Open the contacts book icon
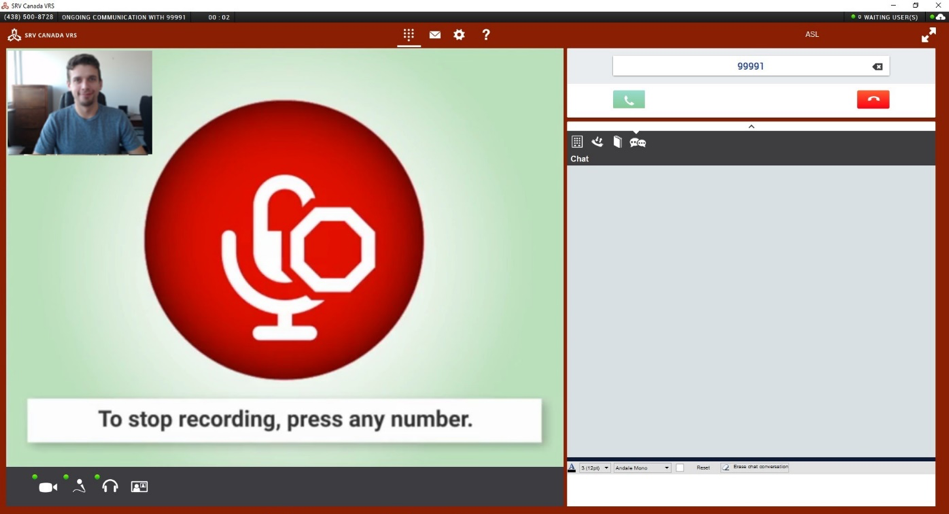949x514 pixels. 617,142
